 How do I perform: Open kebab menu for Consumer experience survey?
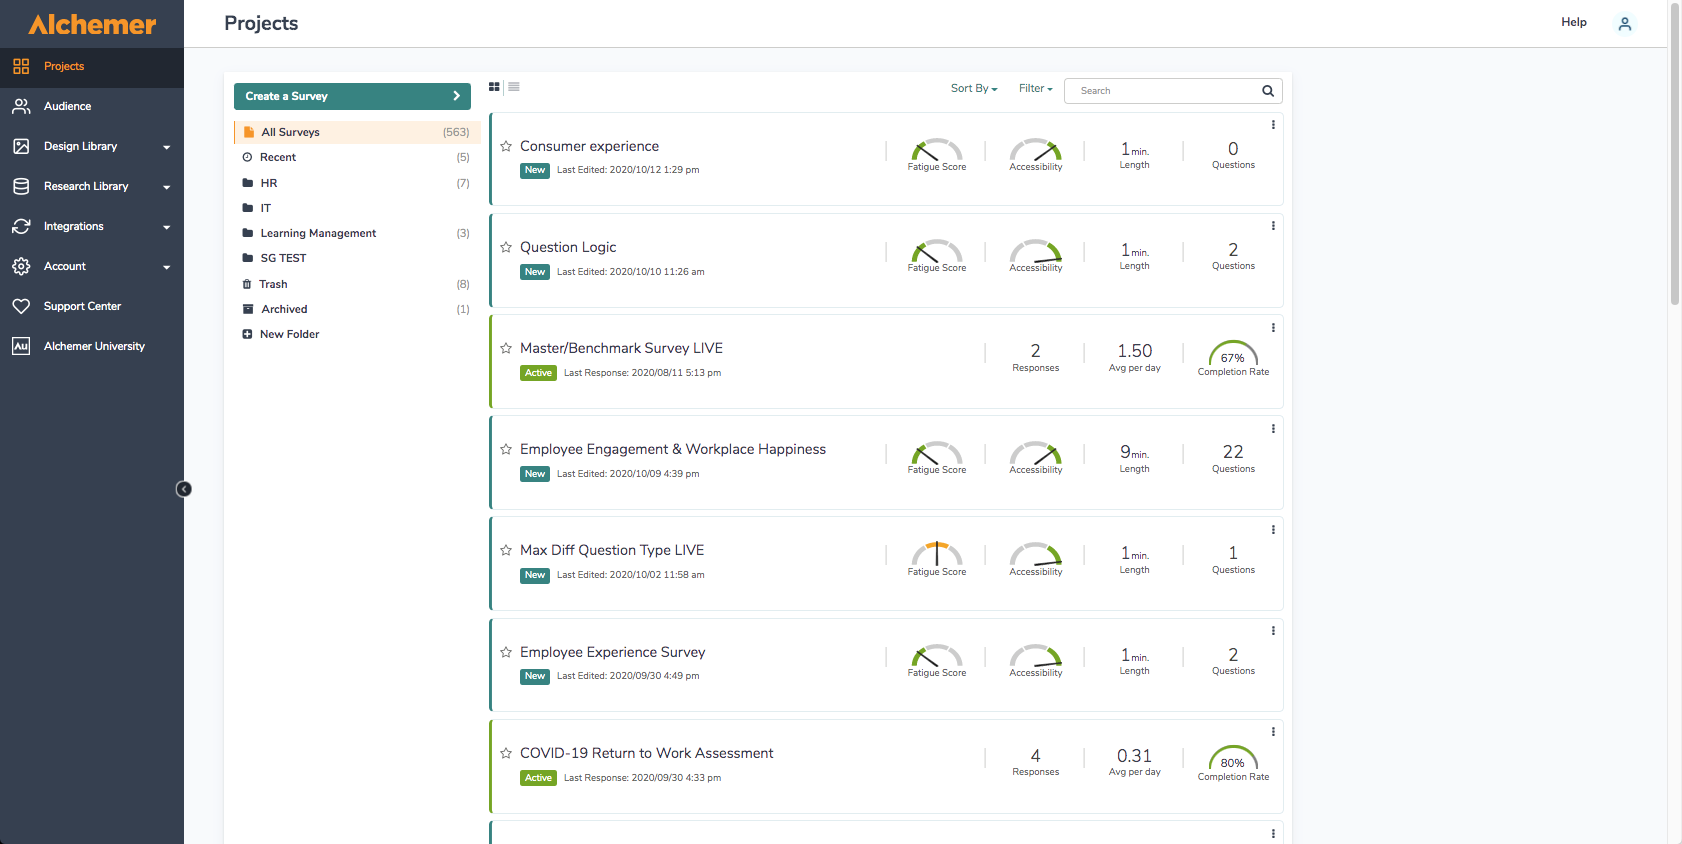point(1273,125)
